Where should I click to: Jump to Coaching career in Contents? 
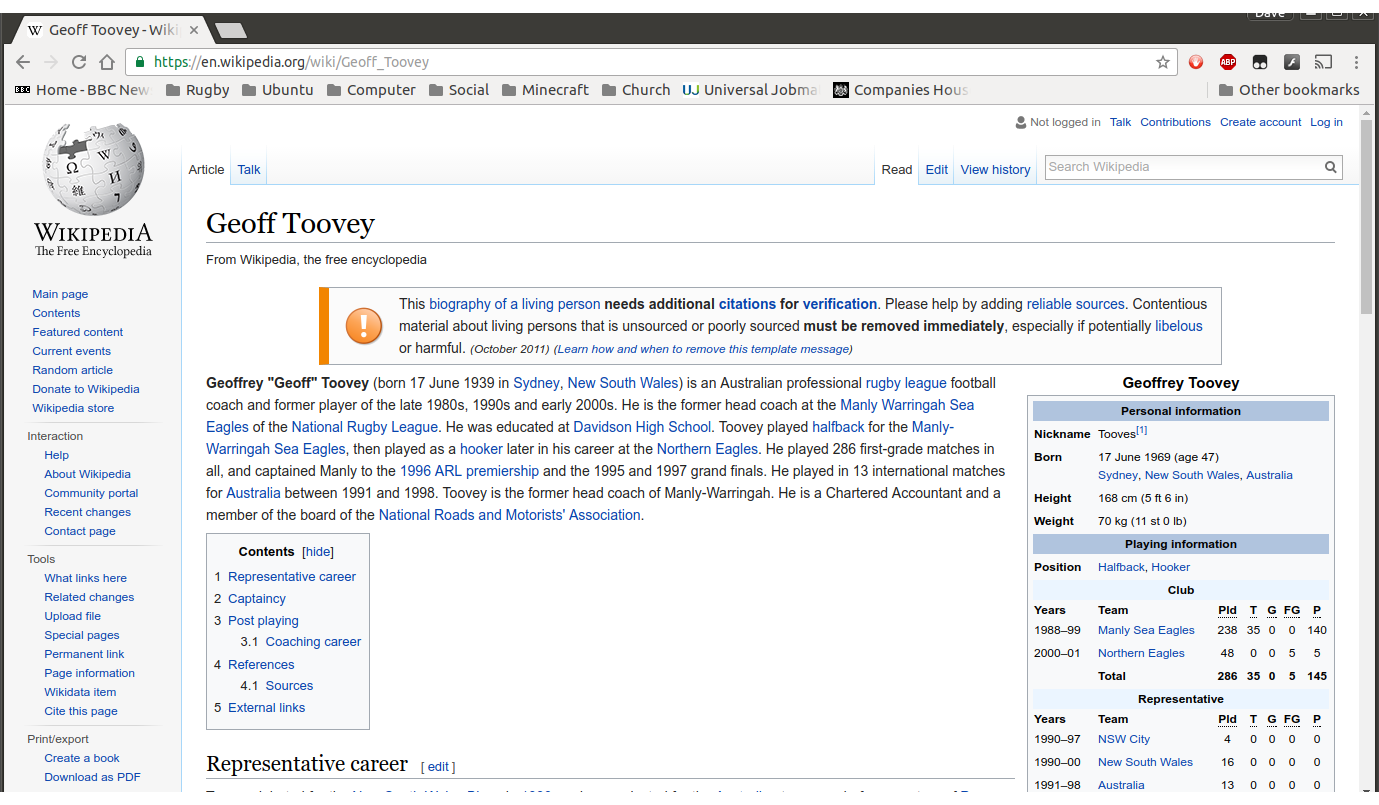pyautogui.click(x=313, y=642)
